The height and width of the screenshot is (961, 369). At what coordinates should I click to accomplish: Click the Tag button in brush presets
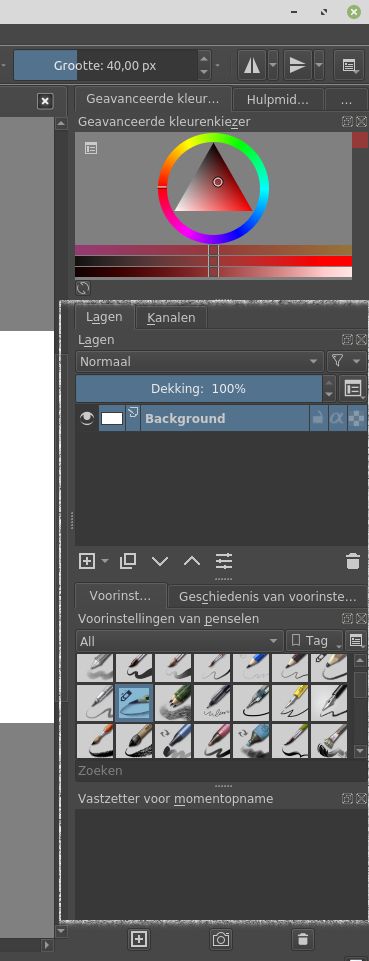pyautogui.click(x=314, y=641)
